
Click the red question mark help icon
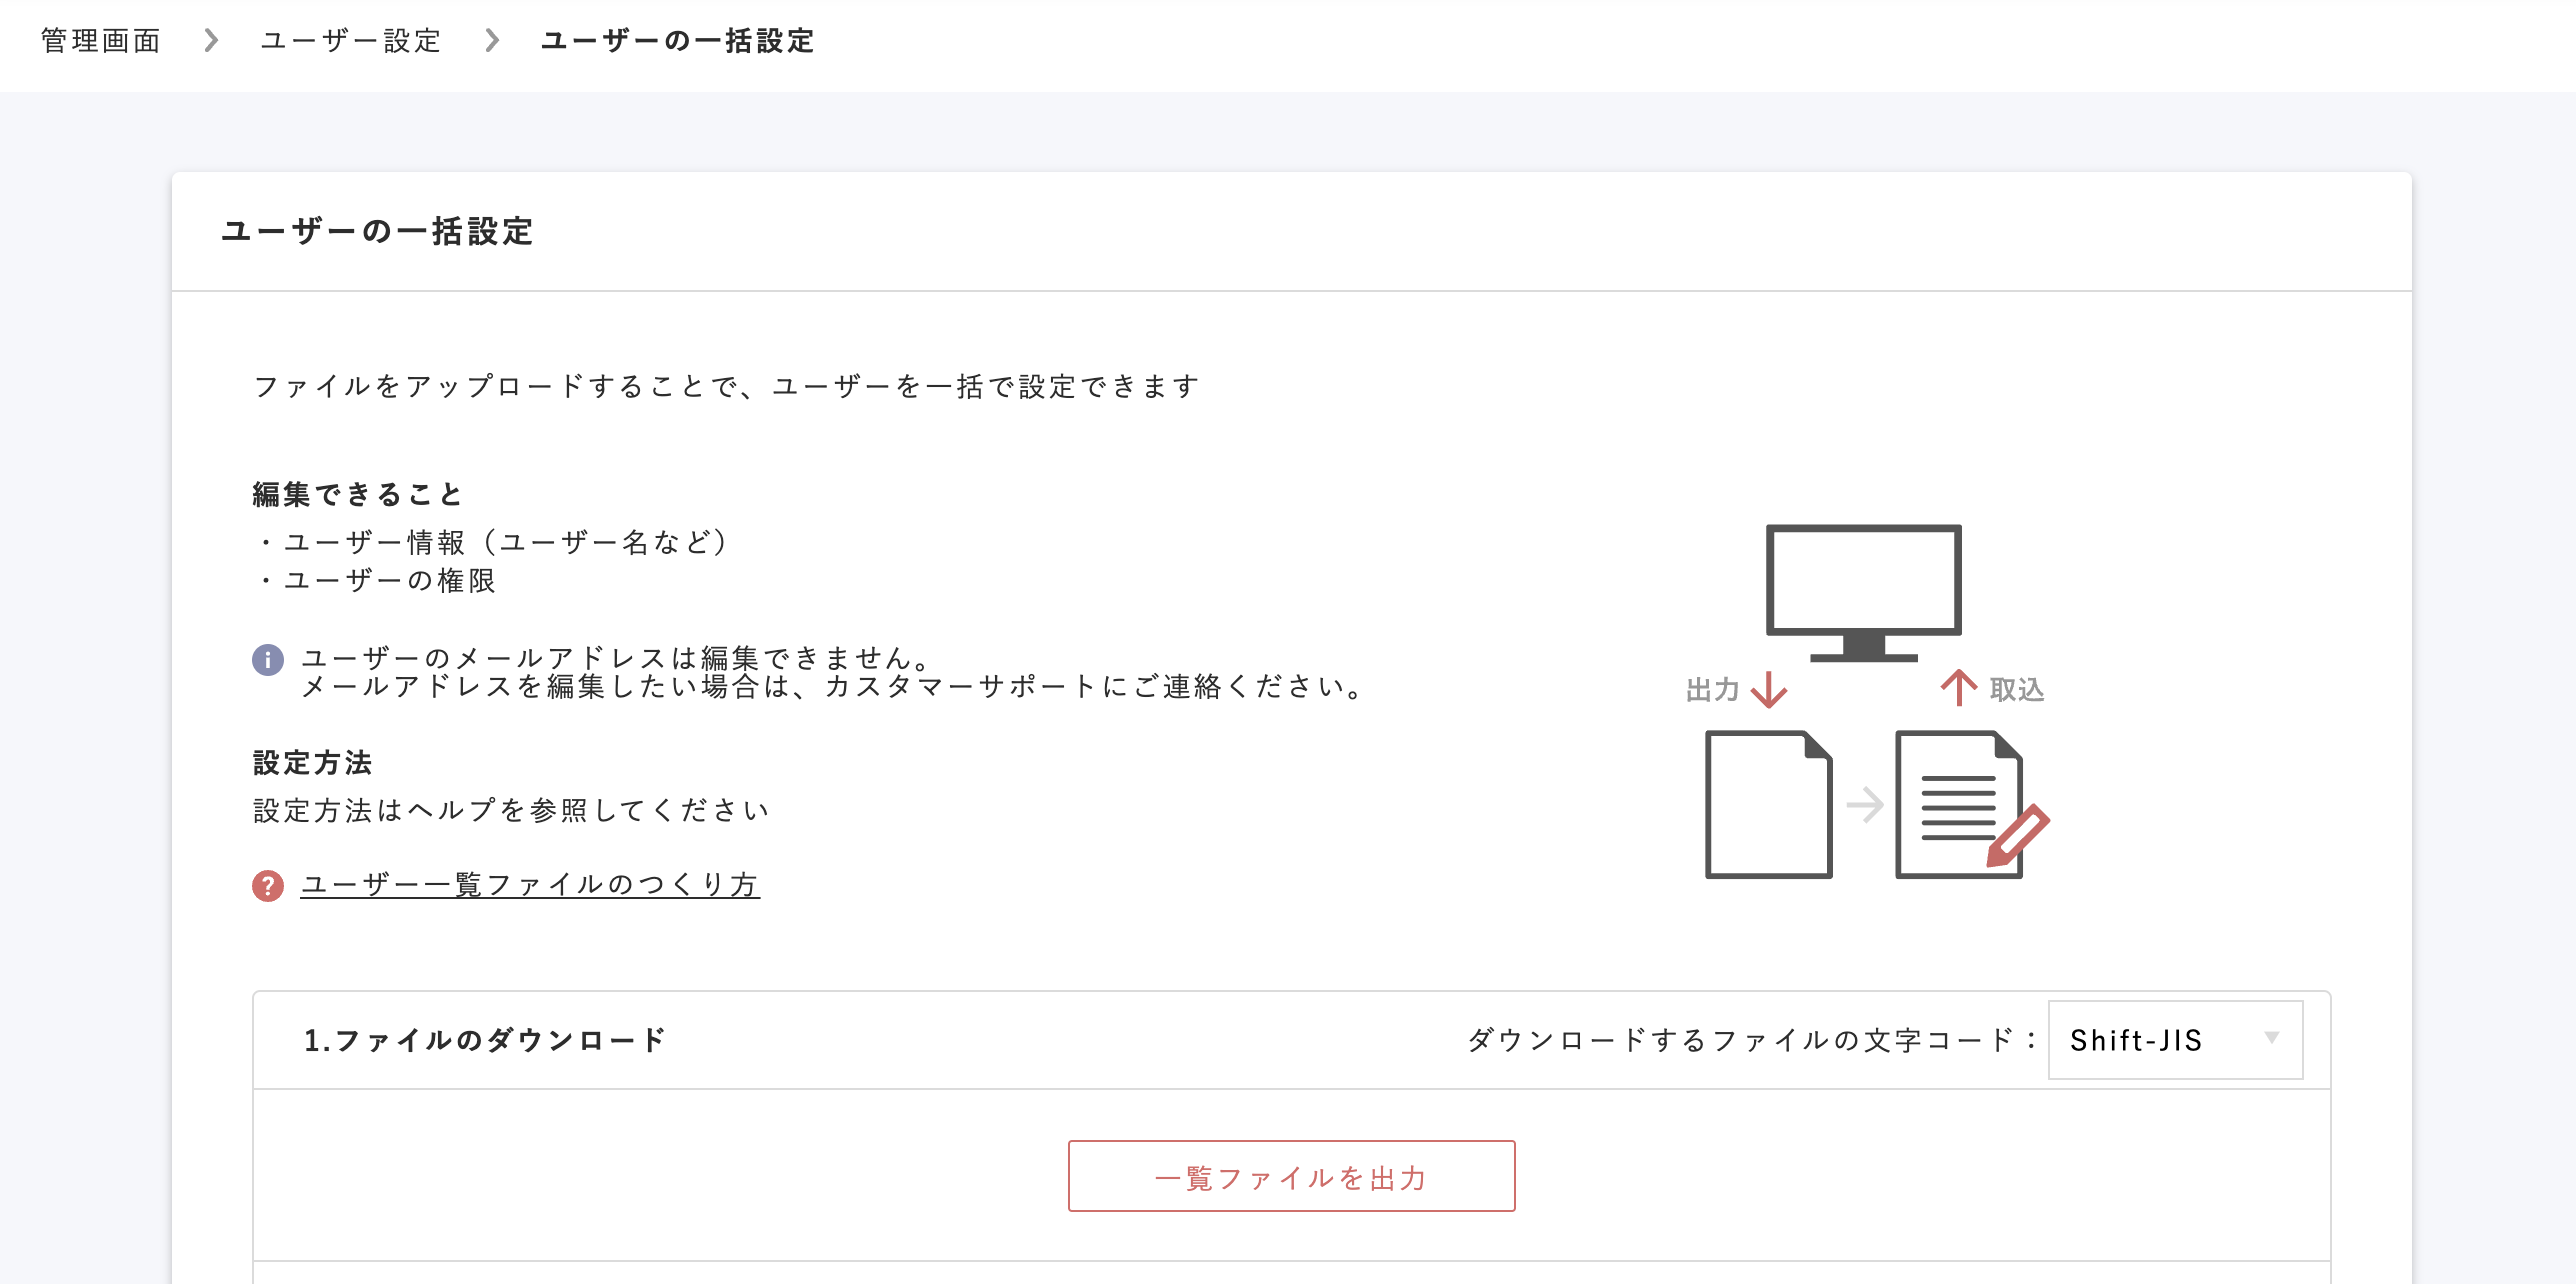(268, 886)
